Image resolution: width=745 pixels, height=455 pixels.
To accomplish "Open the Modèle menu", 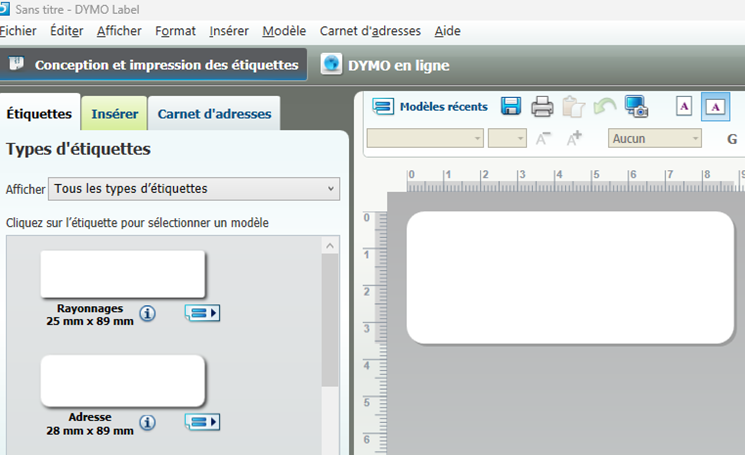I will pyautogui.click(x=284, y=31).
